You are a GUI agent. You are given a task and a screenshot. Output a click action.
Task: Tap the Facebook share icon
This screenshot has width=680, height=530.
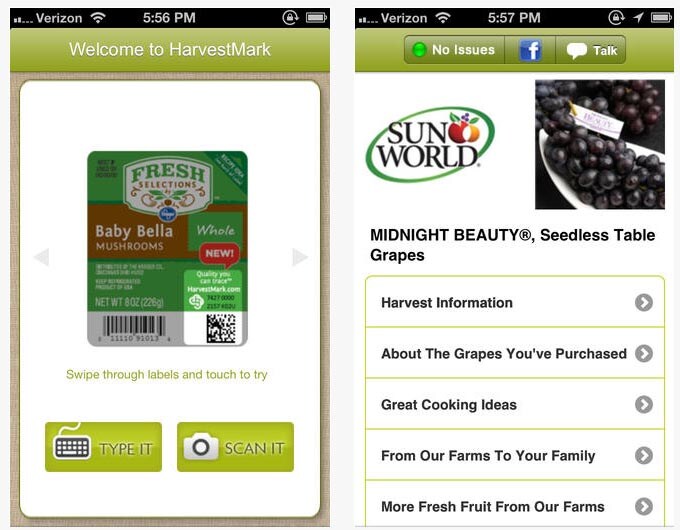530,50
